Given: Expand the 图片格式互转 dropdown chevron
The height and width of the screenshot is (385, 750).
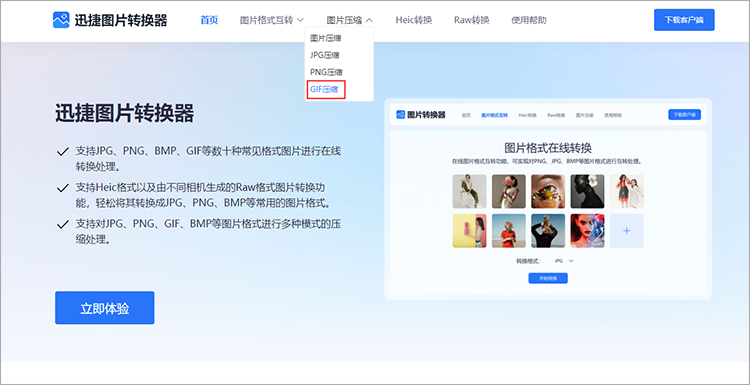Looking at the screenshot, I should coord(300,20).
